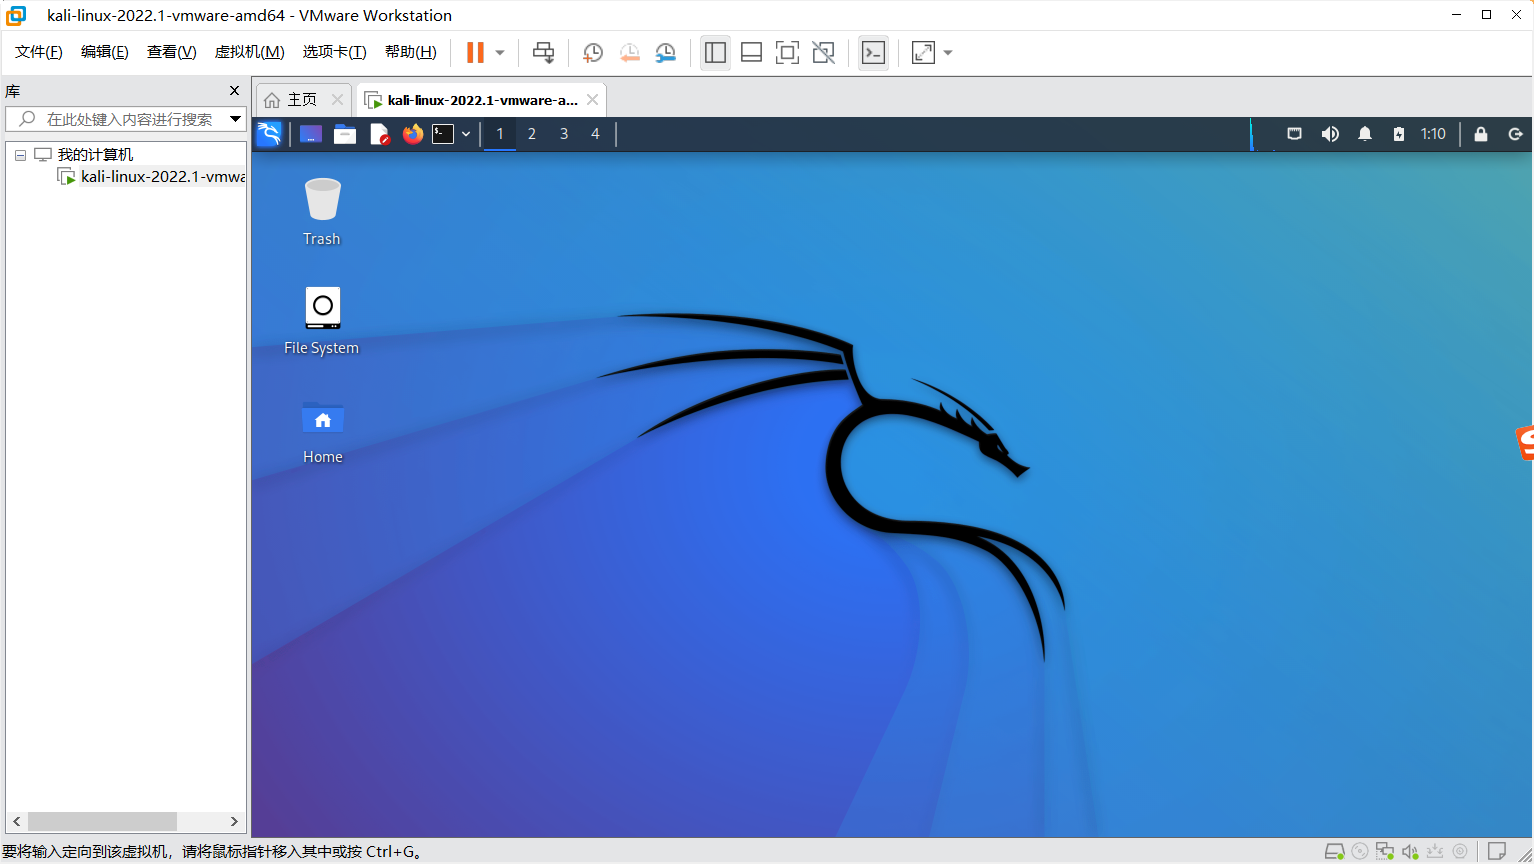Open the snapshot manager
Image resolution: width=1534 pixels, height=864 pixels.
click(x=665, y=53)
